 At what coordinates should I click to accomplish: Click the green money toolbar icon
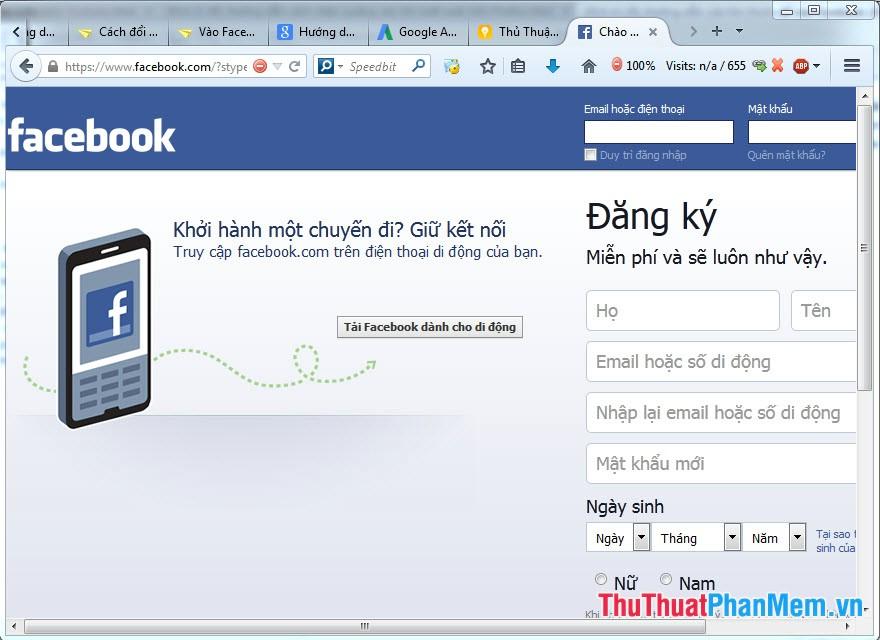point(759,66)
